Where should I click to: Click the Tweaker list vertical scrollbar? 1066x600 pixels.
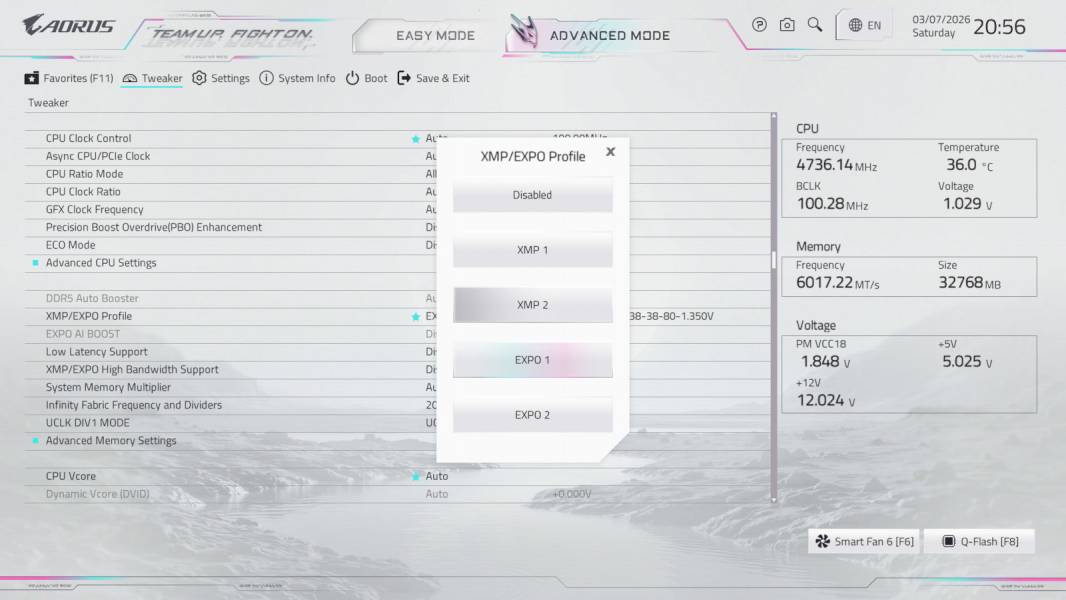point(773,259)
